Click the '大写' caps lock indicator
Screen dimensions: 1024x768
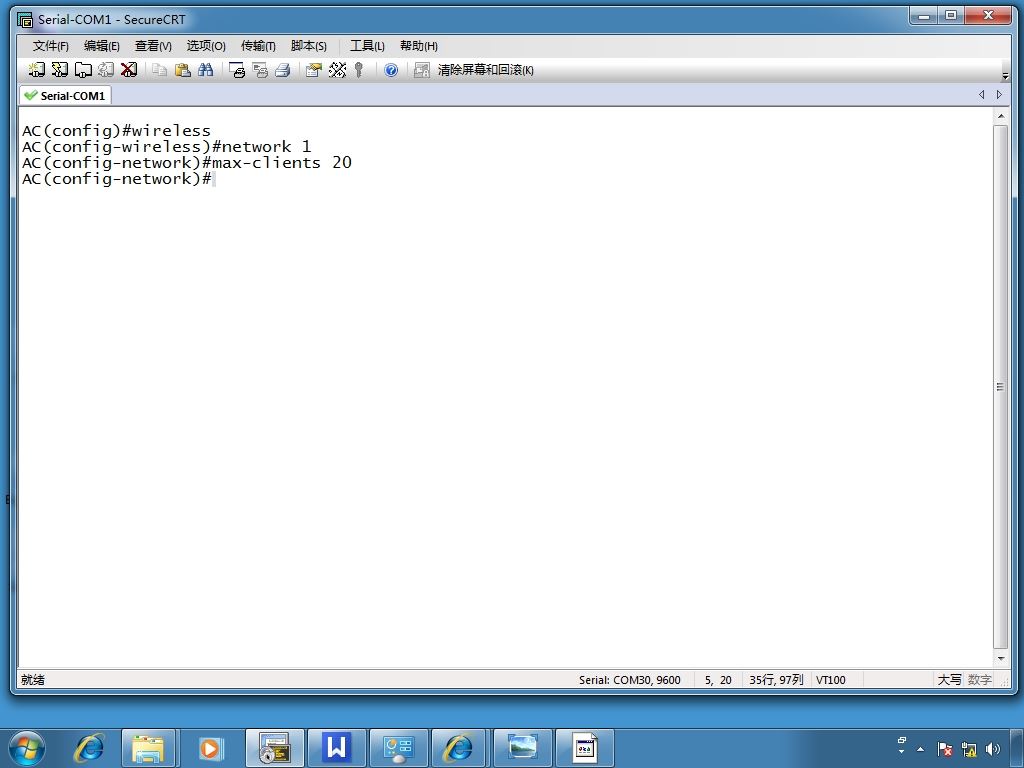click(x=950, y=680)
